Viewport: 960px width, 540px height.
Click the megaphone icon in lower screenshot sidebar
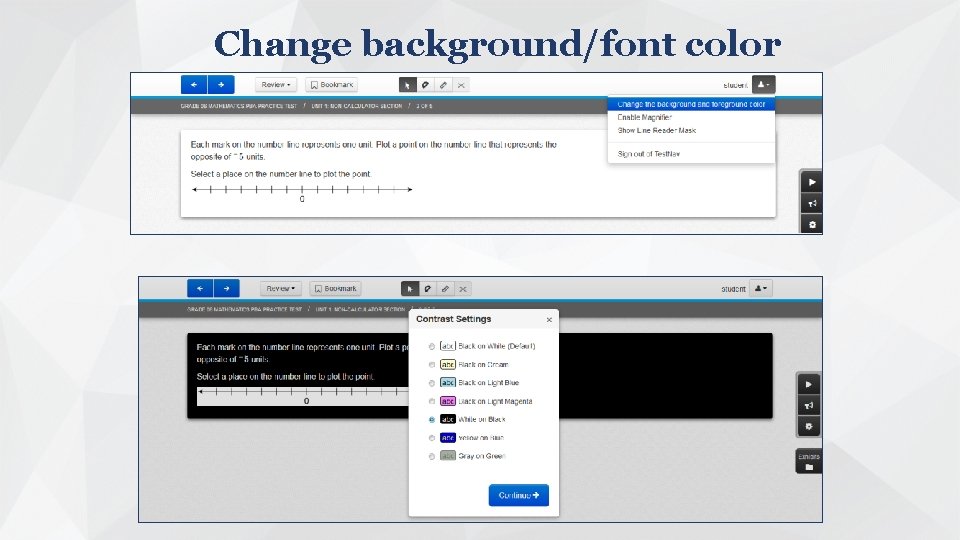[x=809, y=405]
